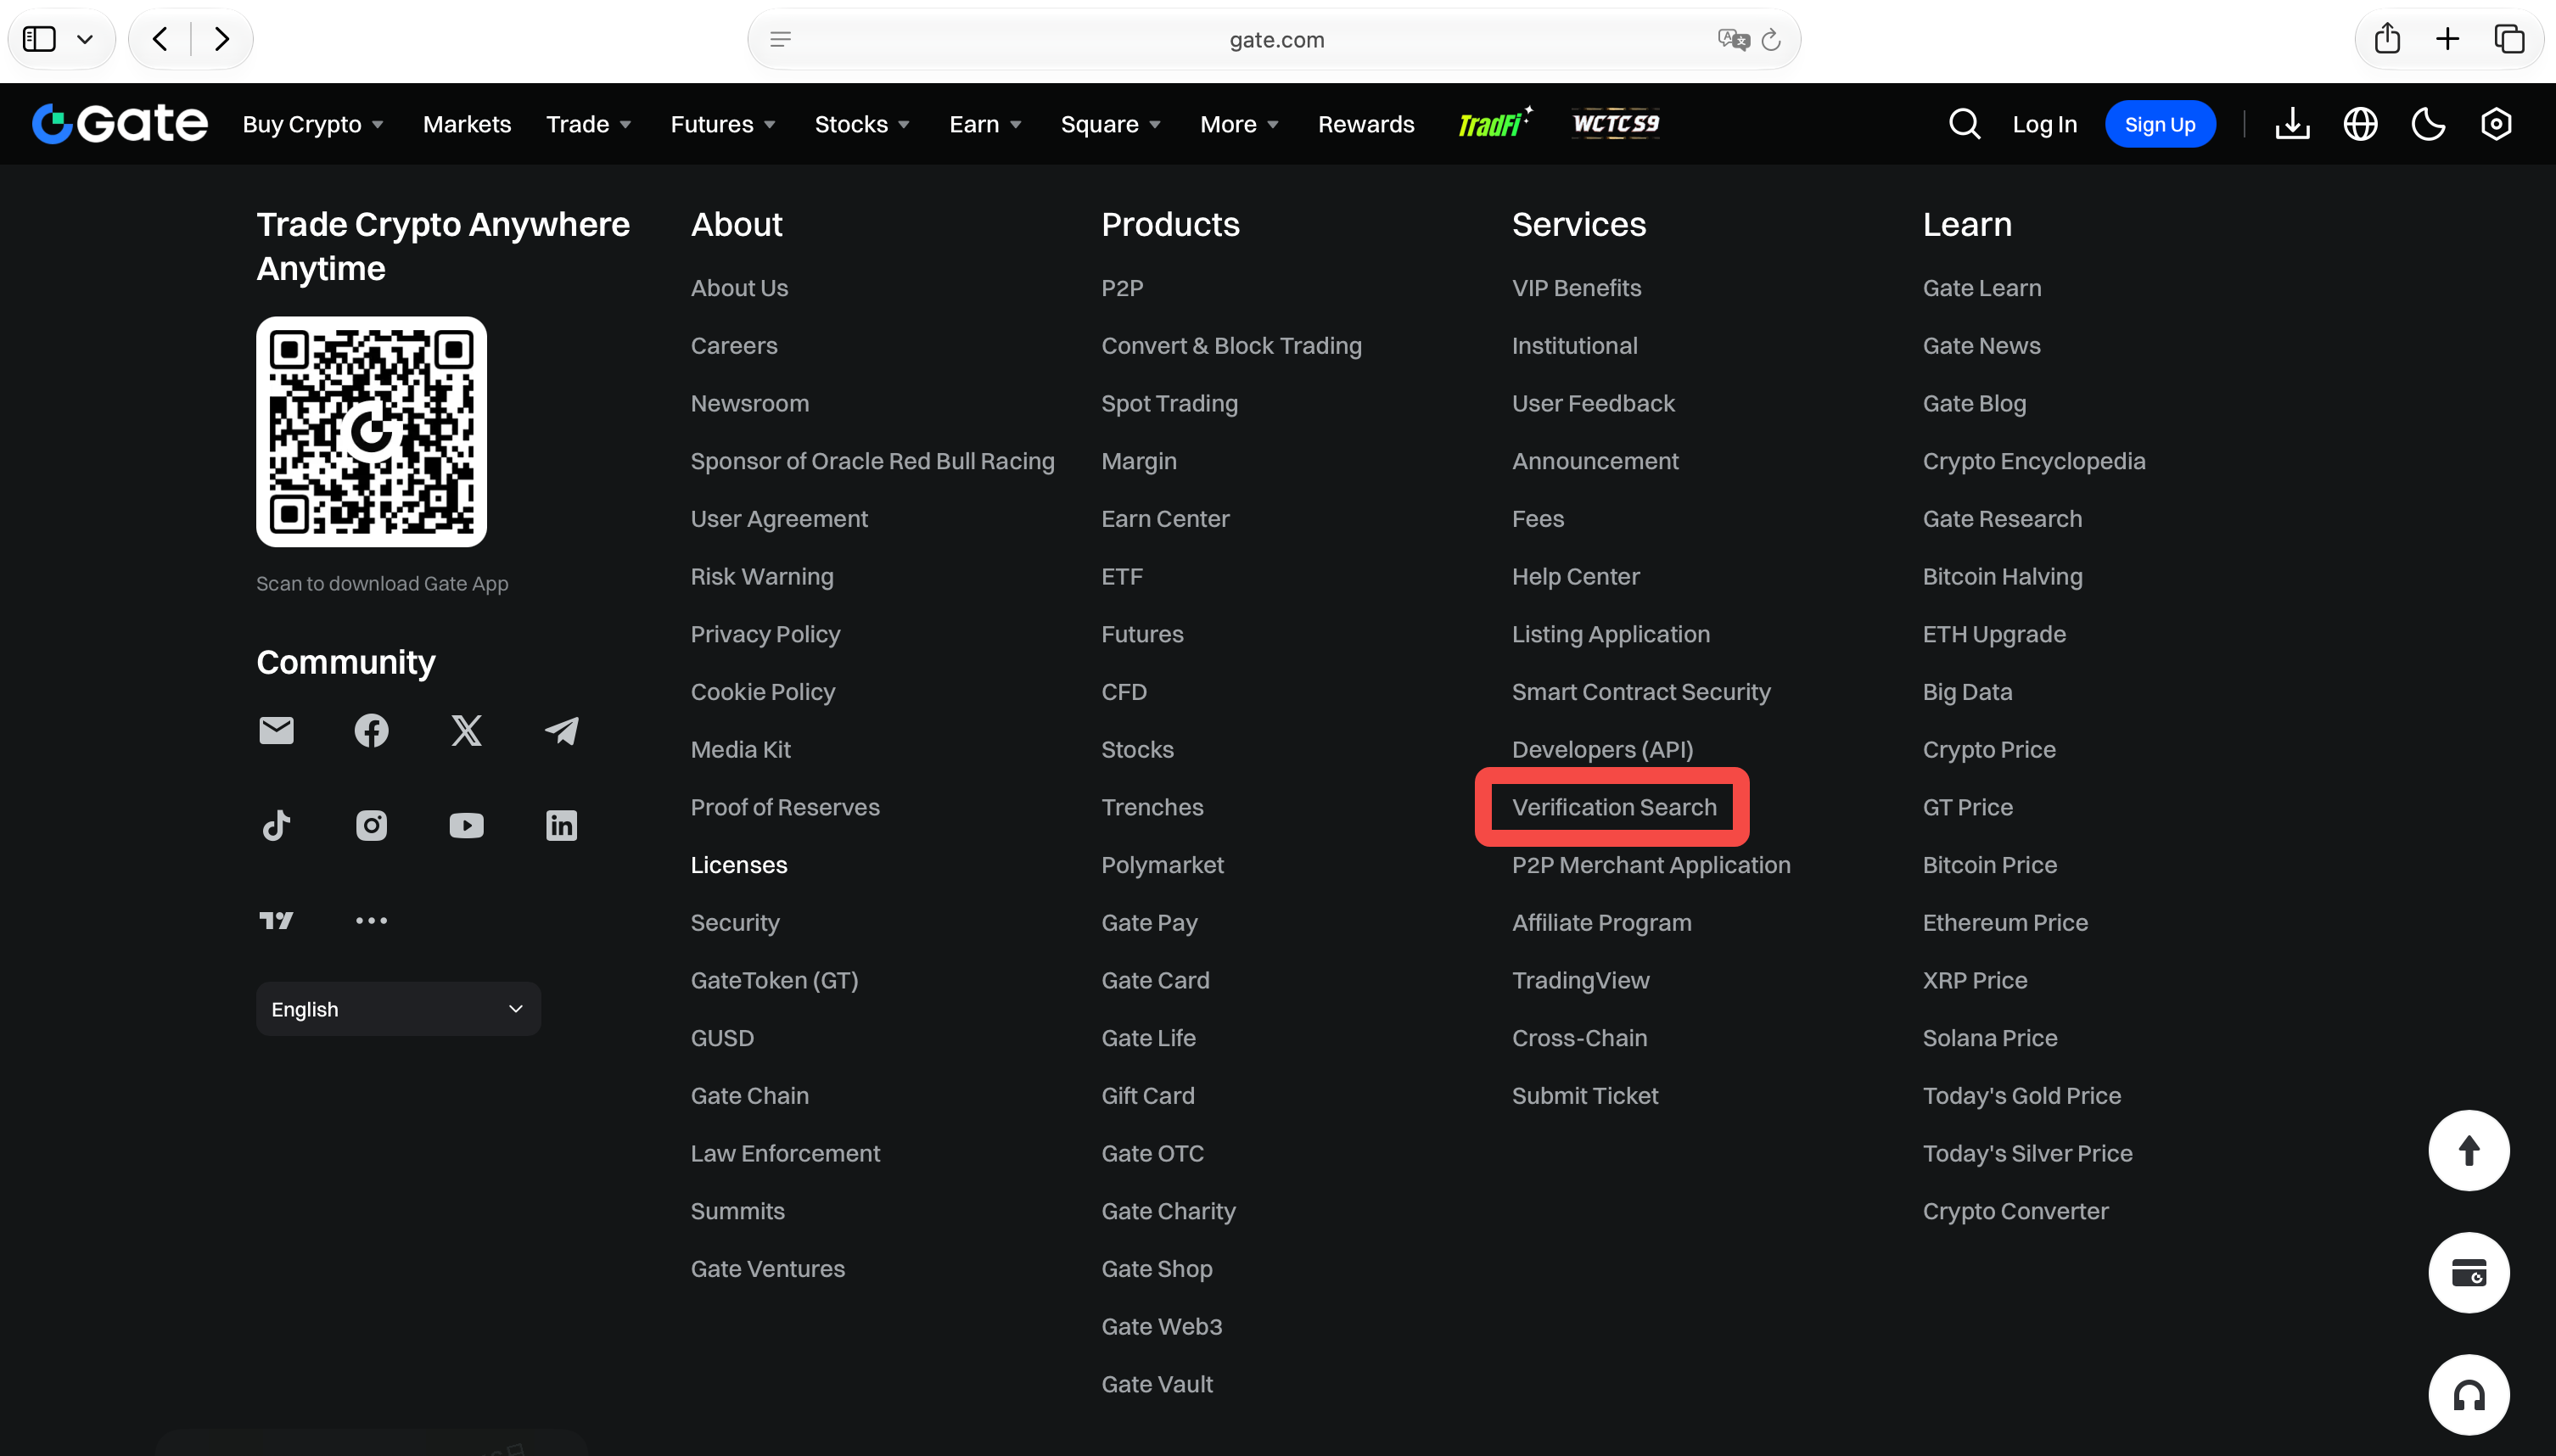Open the Markets menu item
Screen dimensions: 2556x1456
466,124
